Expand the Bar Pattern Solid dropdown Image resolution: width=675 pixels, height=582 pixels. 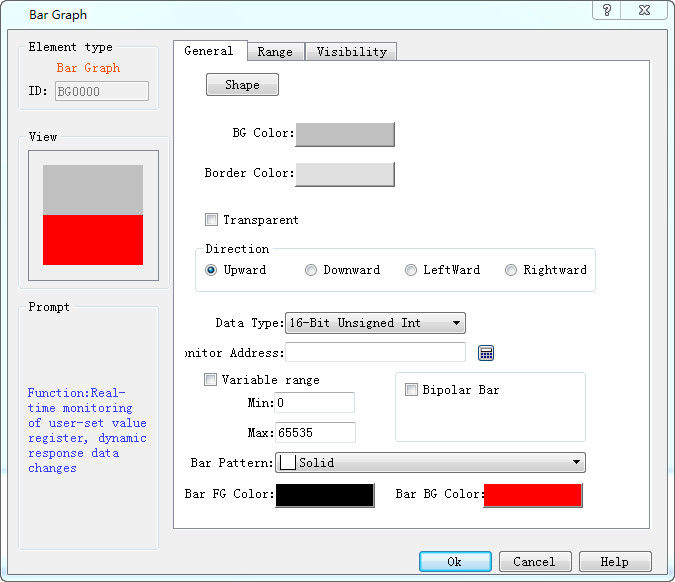[430, 462]
